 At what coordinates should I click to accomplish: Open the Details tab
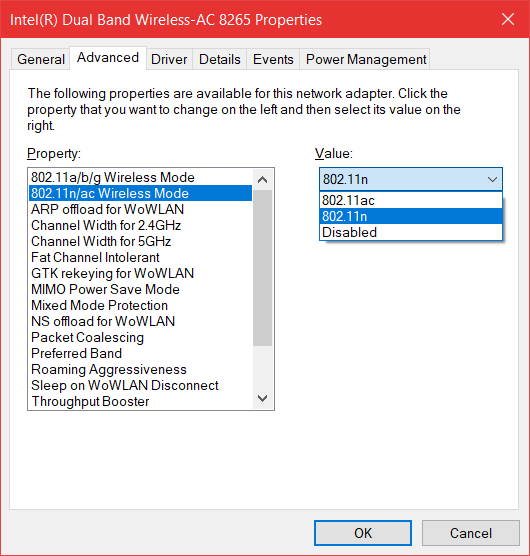click(x=219, y=59)
